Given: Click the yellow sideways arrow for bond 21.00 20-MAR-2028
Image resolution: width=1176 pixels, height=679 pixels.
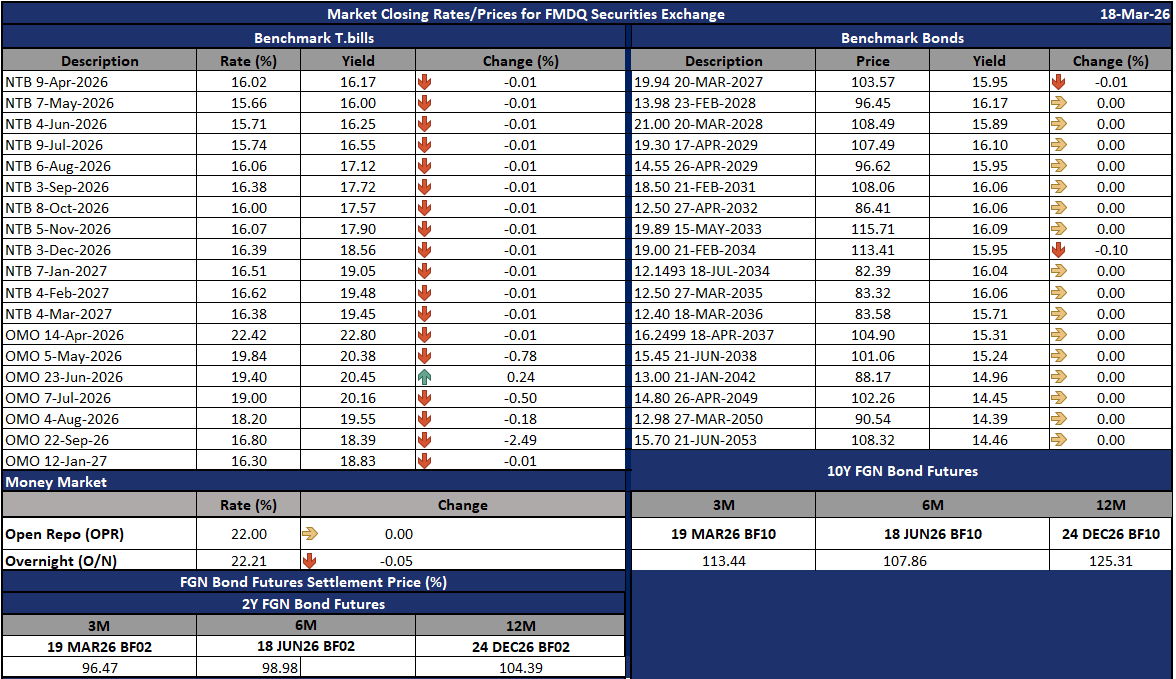Looking at the screenshot, I should pos(1058,124).
